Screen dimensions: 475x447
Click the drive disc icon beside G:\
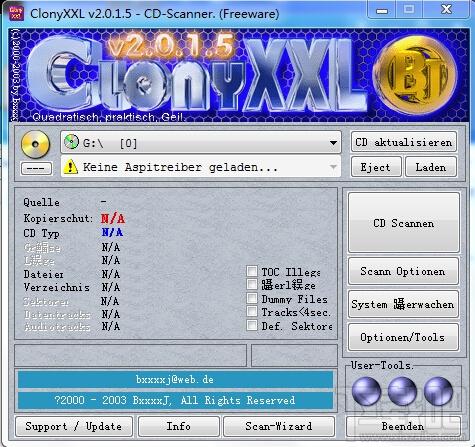[71, 142]
